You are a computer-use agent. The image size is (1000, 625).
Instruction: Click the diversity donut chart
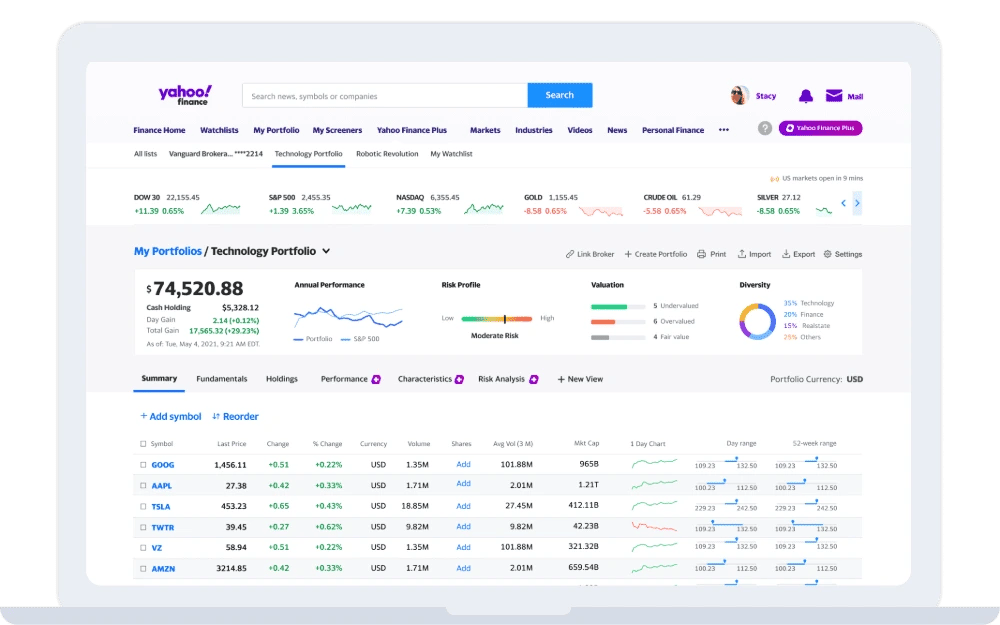757,321
